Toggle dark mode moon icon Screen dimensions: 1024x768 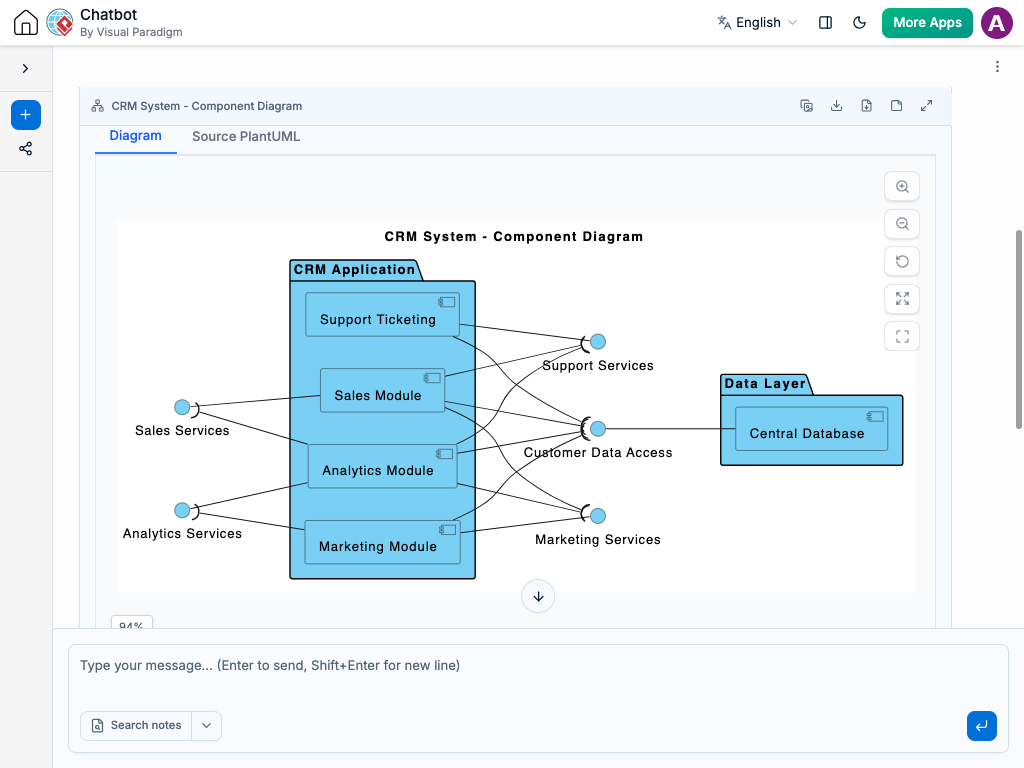click(x=859, y=23)
